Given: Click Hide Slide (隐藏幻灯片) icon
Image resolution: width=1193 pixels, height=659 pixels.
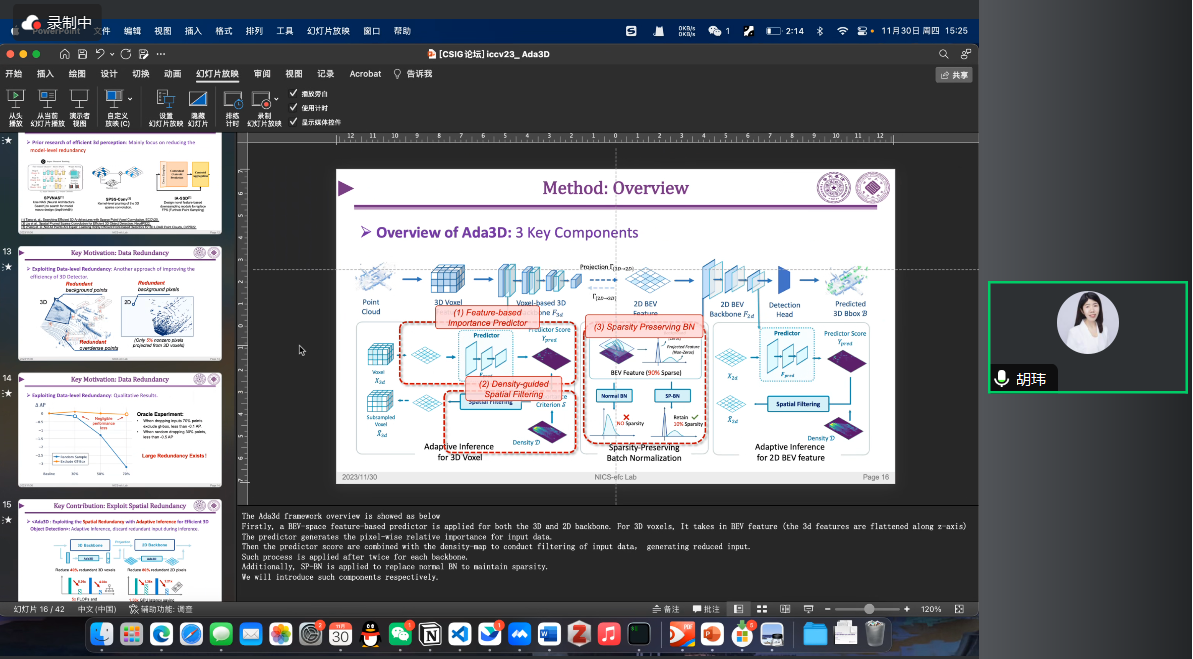Looking at the screenshot, I should [198, 100].
